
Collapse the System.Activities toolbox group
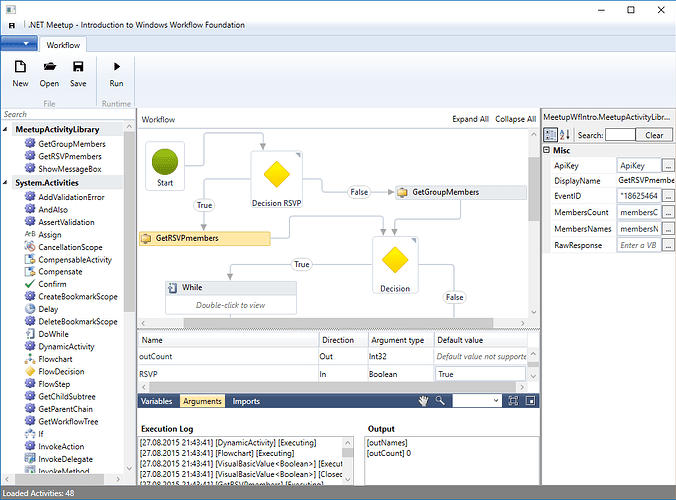(x=5, y=183)
